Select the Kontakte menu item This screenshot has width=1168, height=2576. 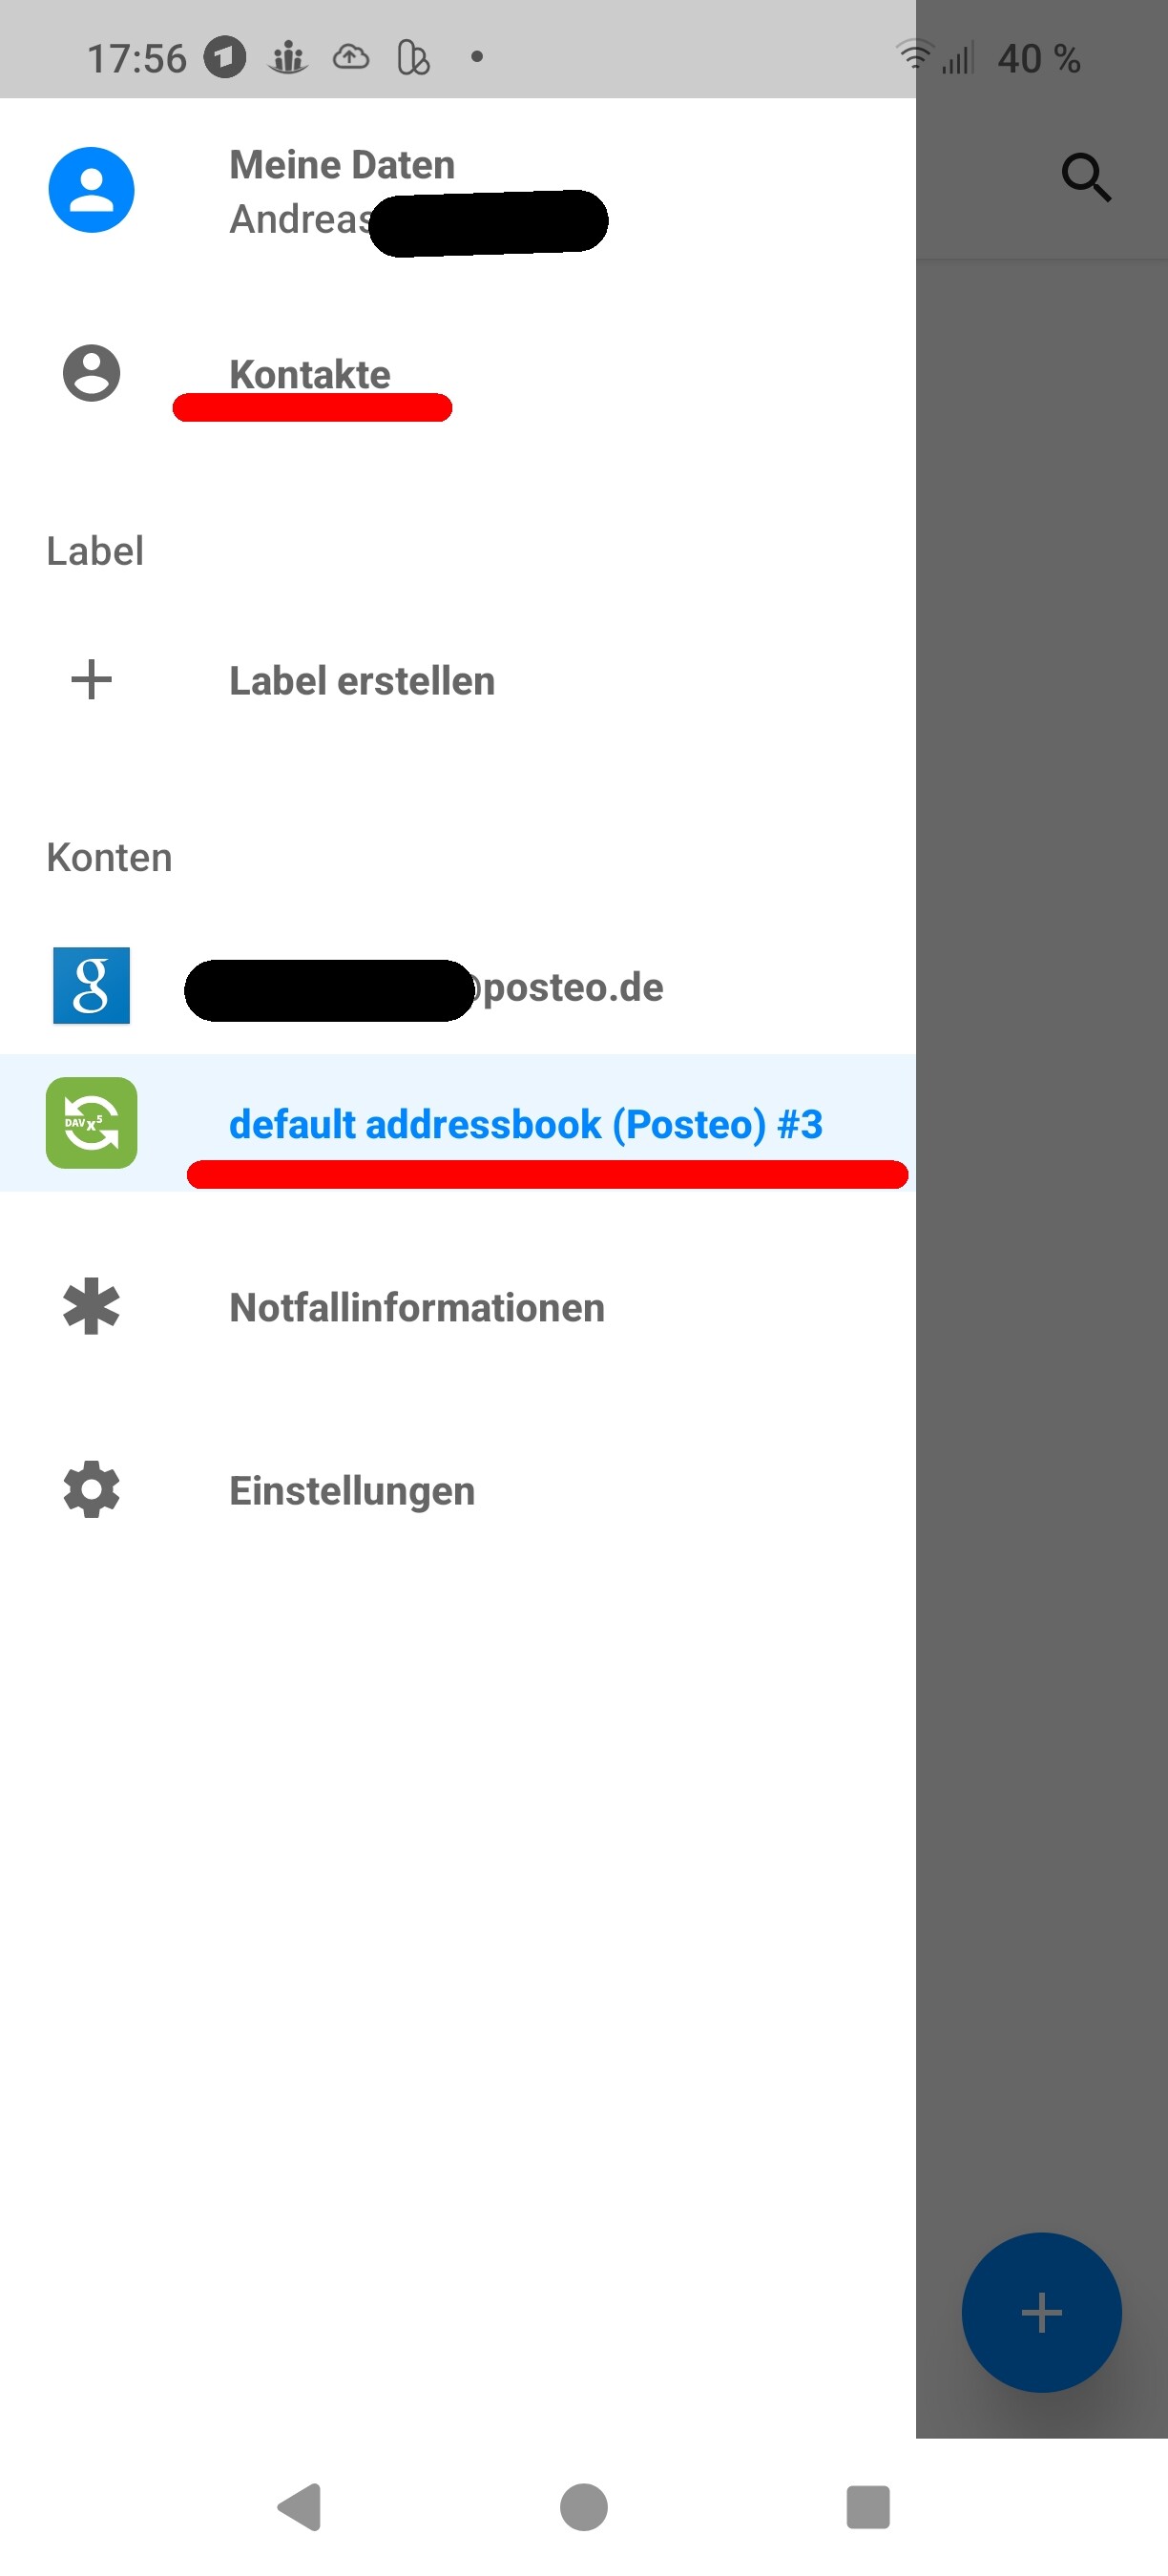(x=458, y=374)
